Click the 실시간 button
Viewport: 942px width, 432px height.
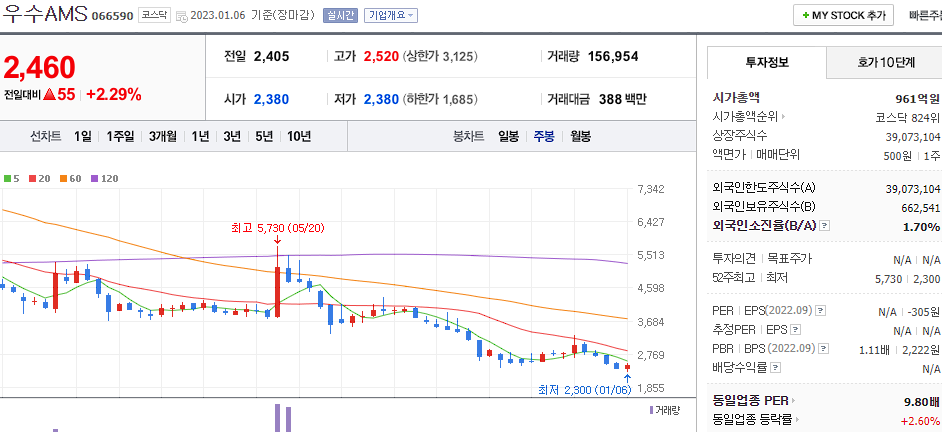point(341,16)
